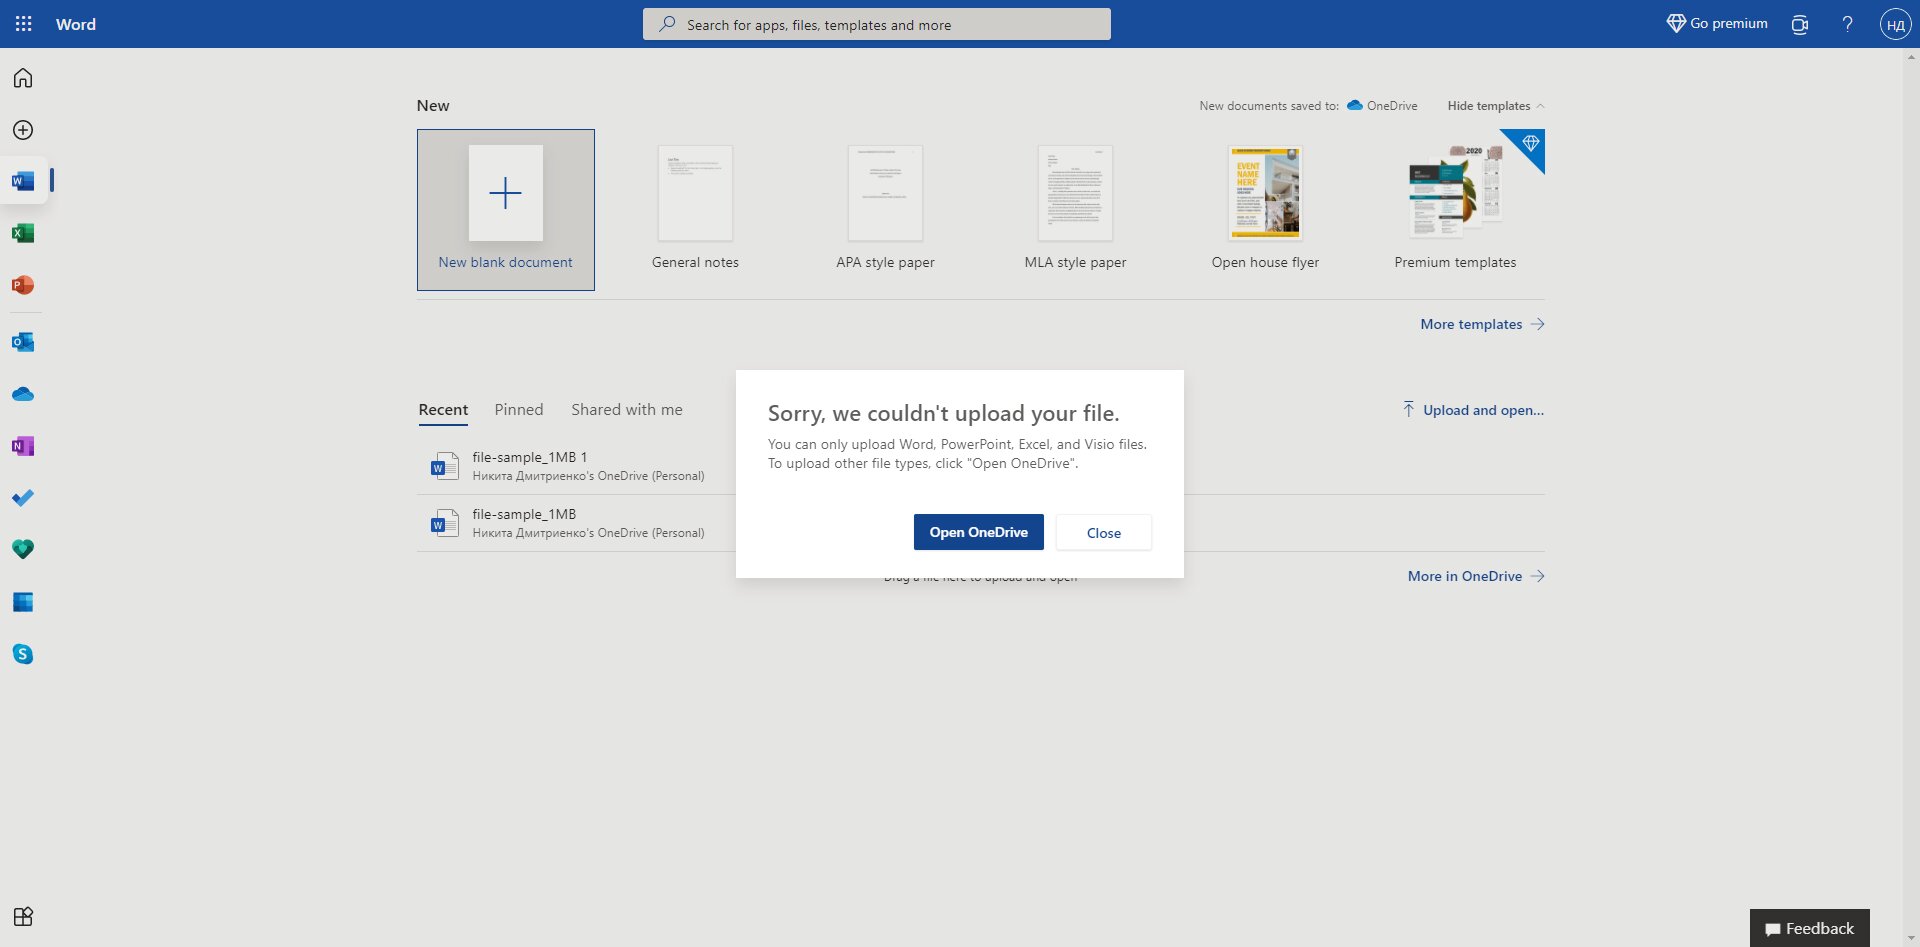Image resolution: width=1920 pixels, height=947 pixels.
Task: Open the Feedback button
Action: pyautogui.click(x=1809, y=928)
